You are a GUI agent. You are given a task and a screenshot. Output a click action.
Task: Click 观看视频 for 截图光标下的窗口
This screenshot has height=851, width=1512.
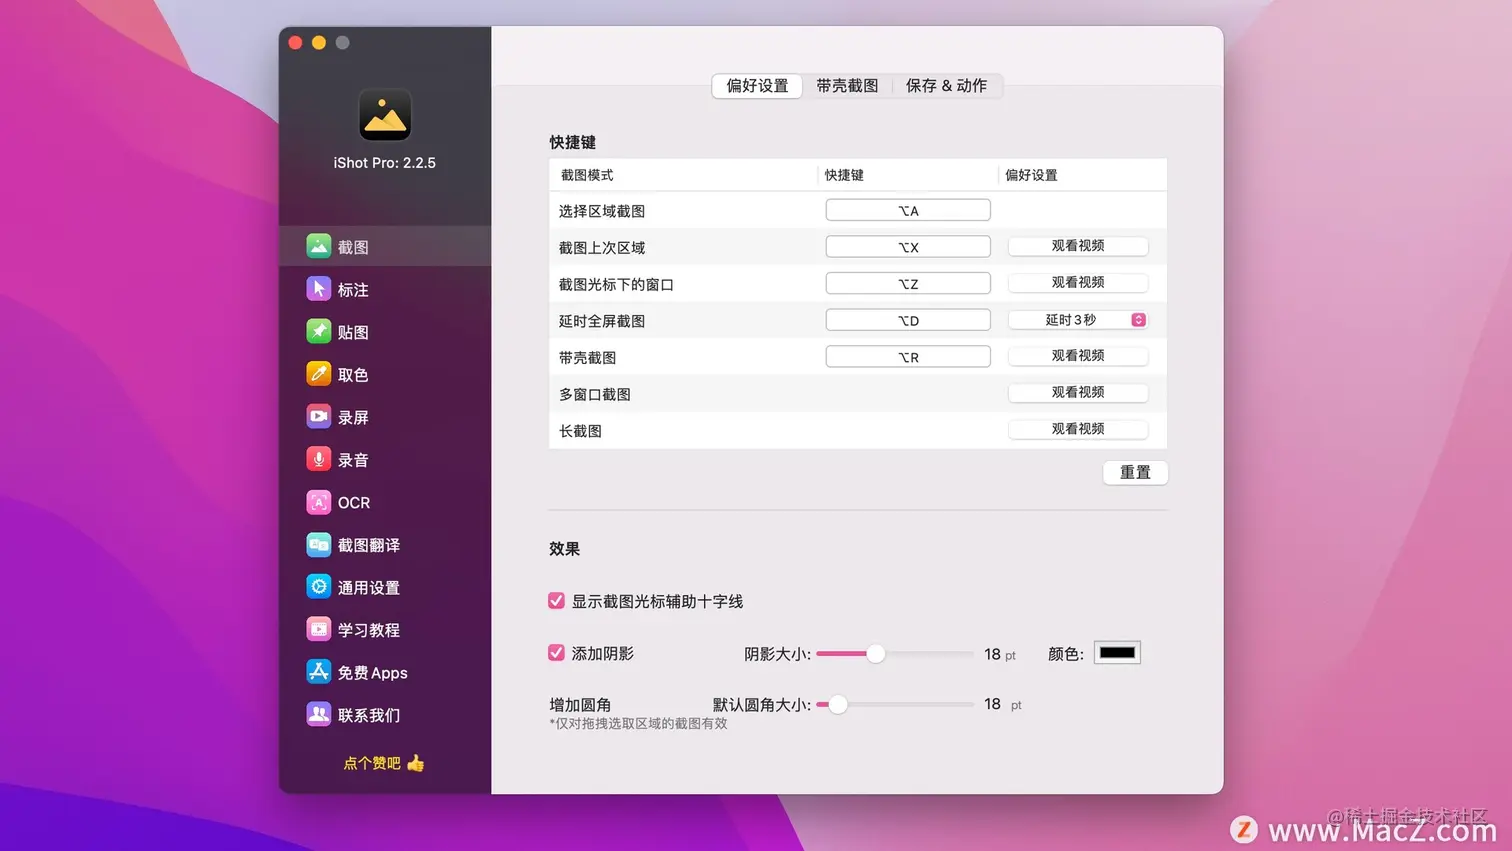[x=1078, y=283]
